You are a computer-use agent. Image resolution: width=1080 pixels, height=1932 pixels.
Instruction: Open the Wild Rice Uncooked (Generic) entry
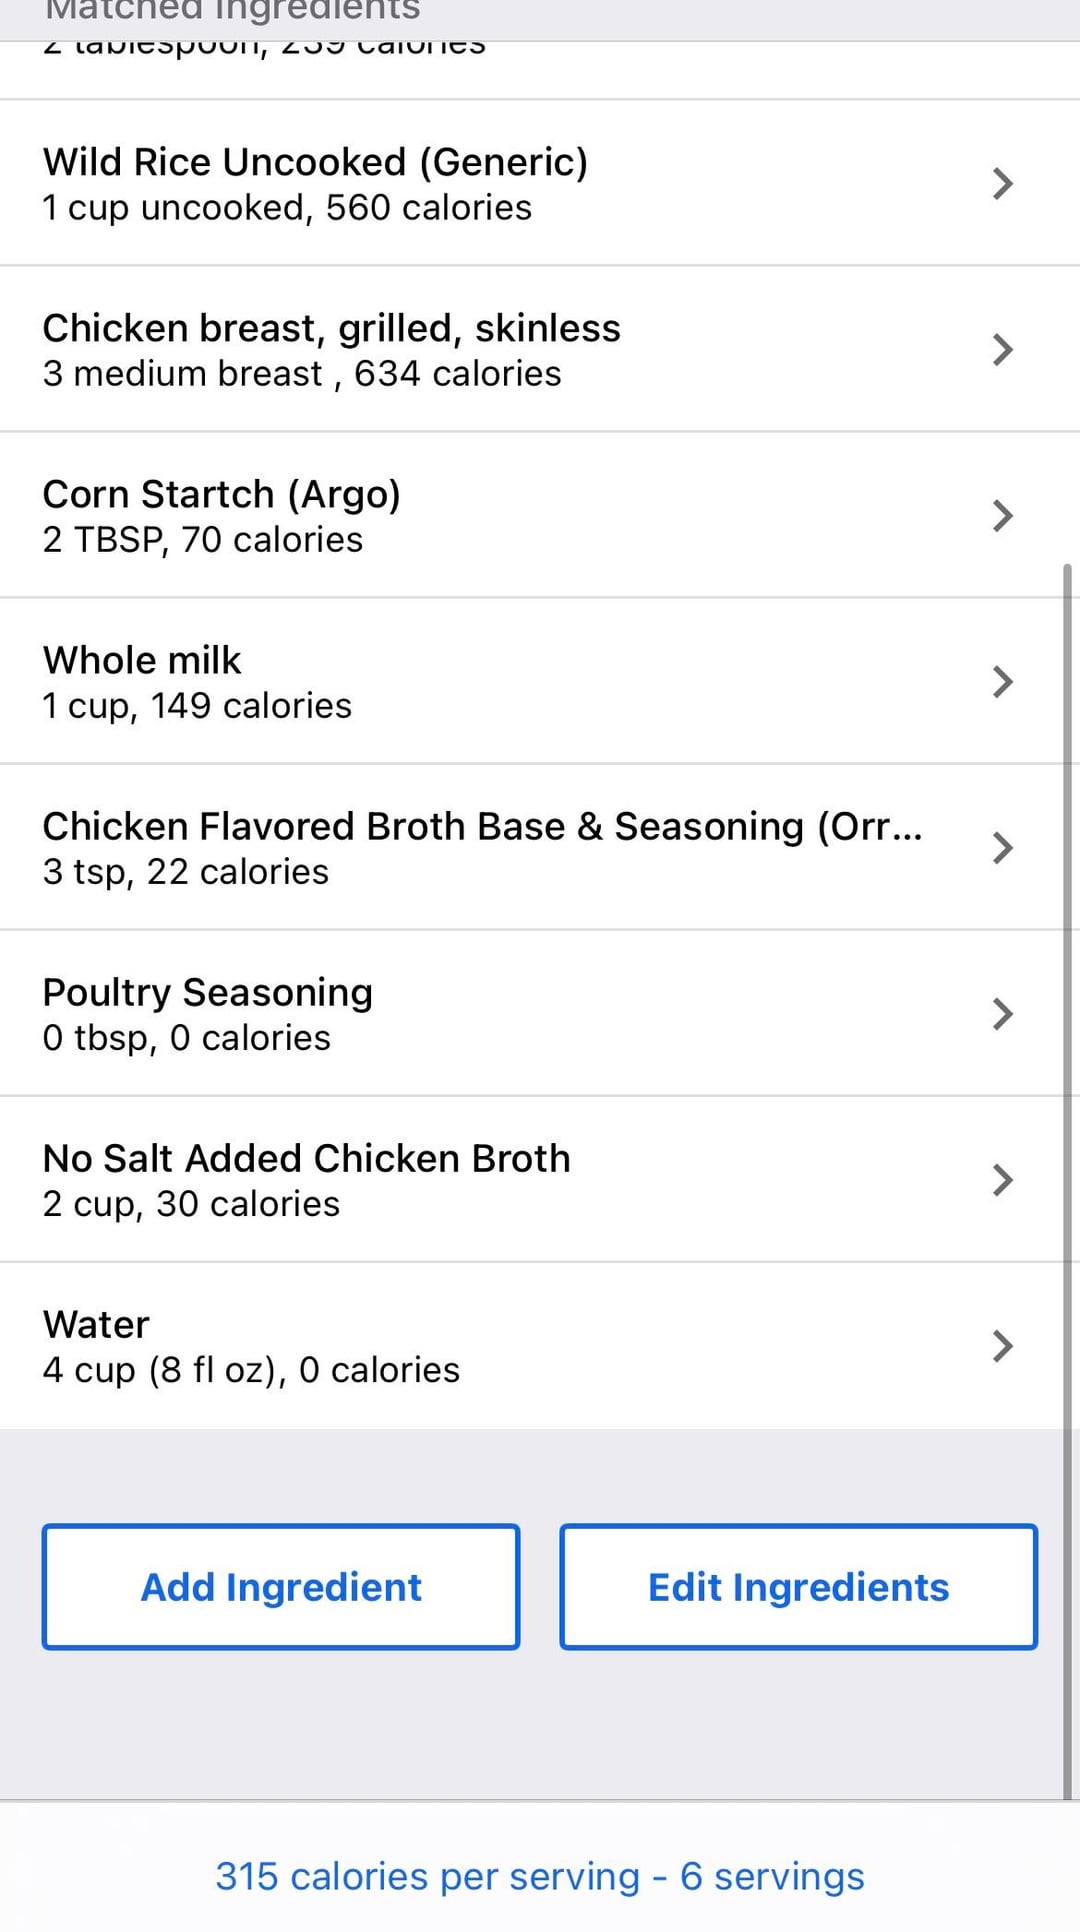click(315, 184)
